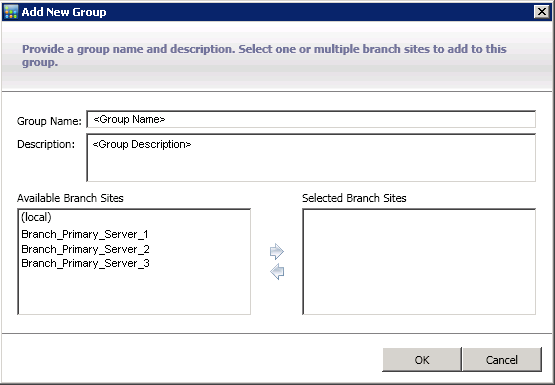Click the Add New Group title text

[x=64, y=12]
